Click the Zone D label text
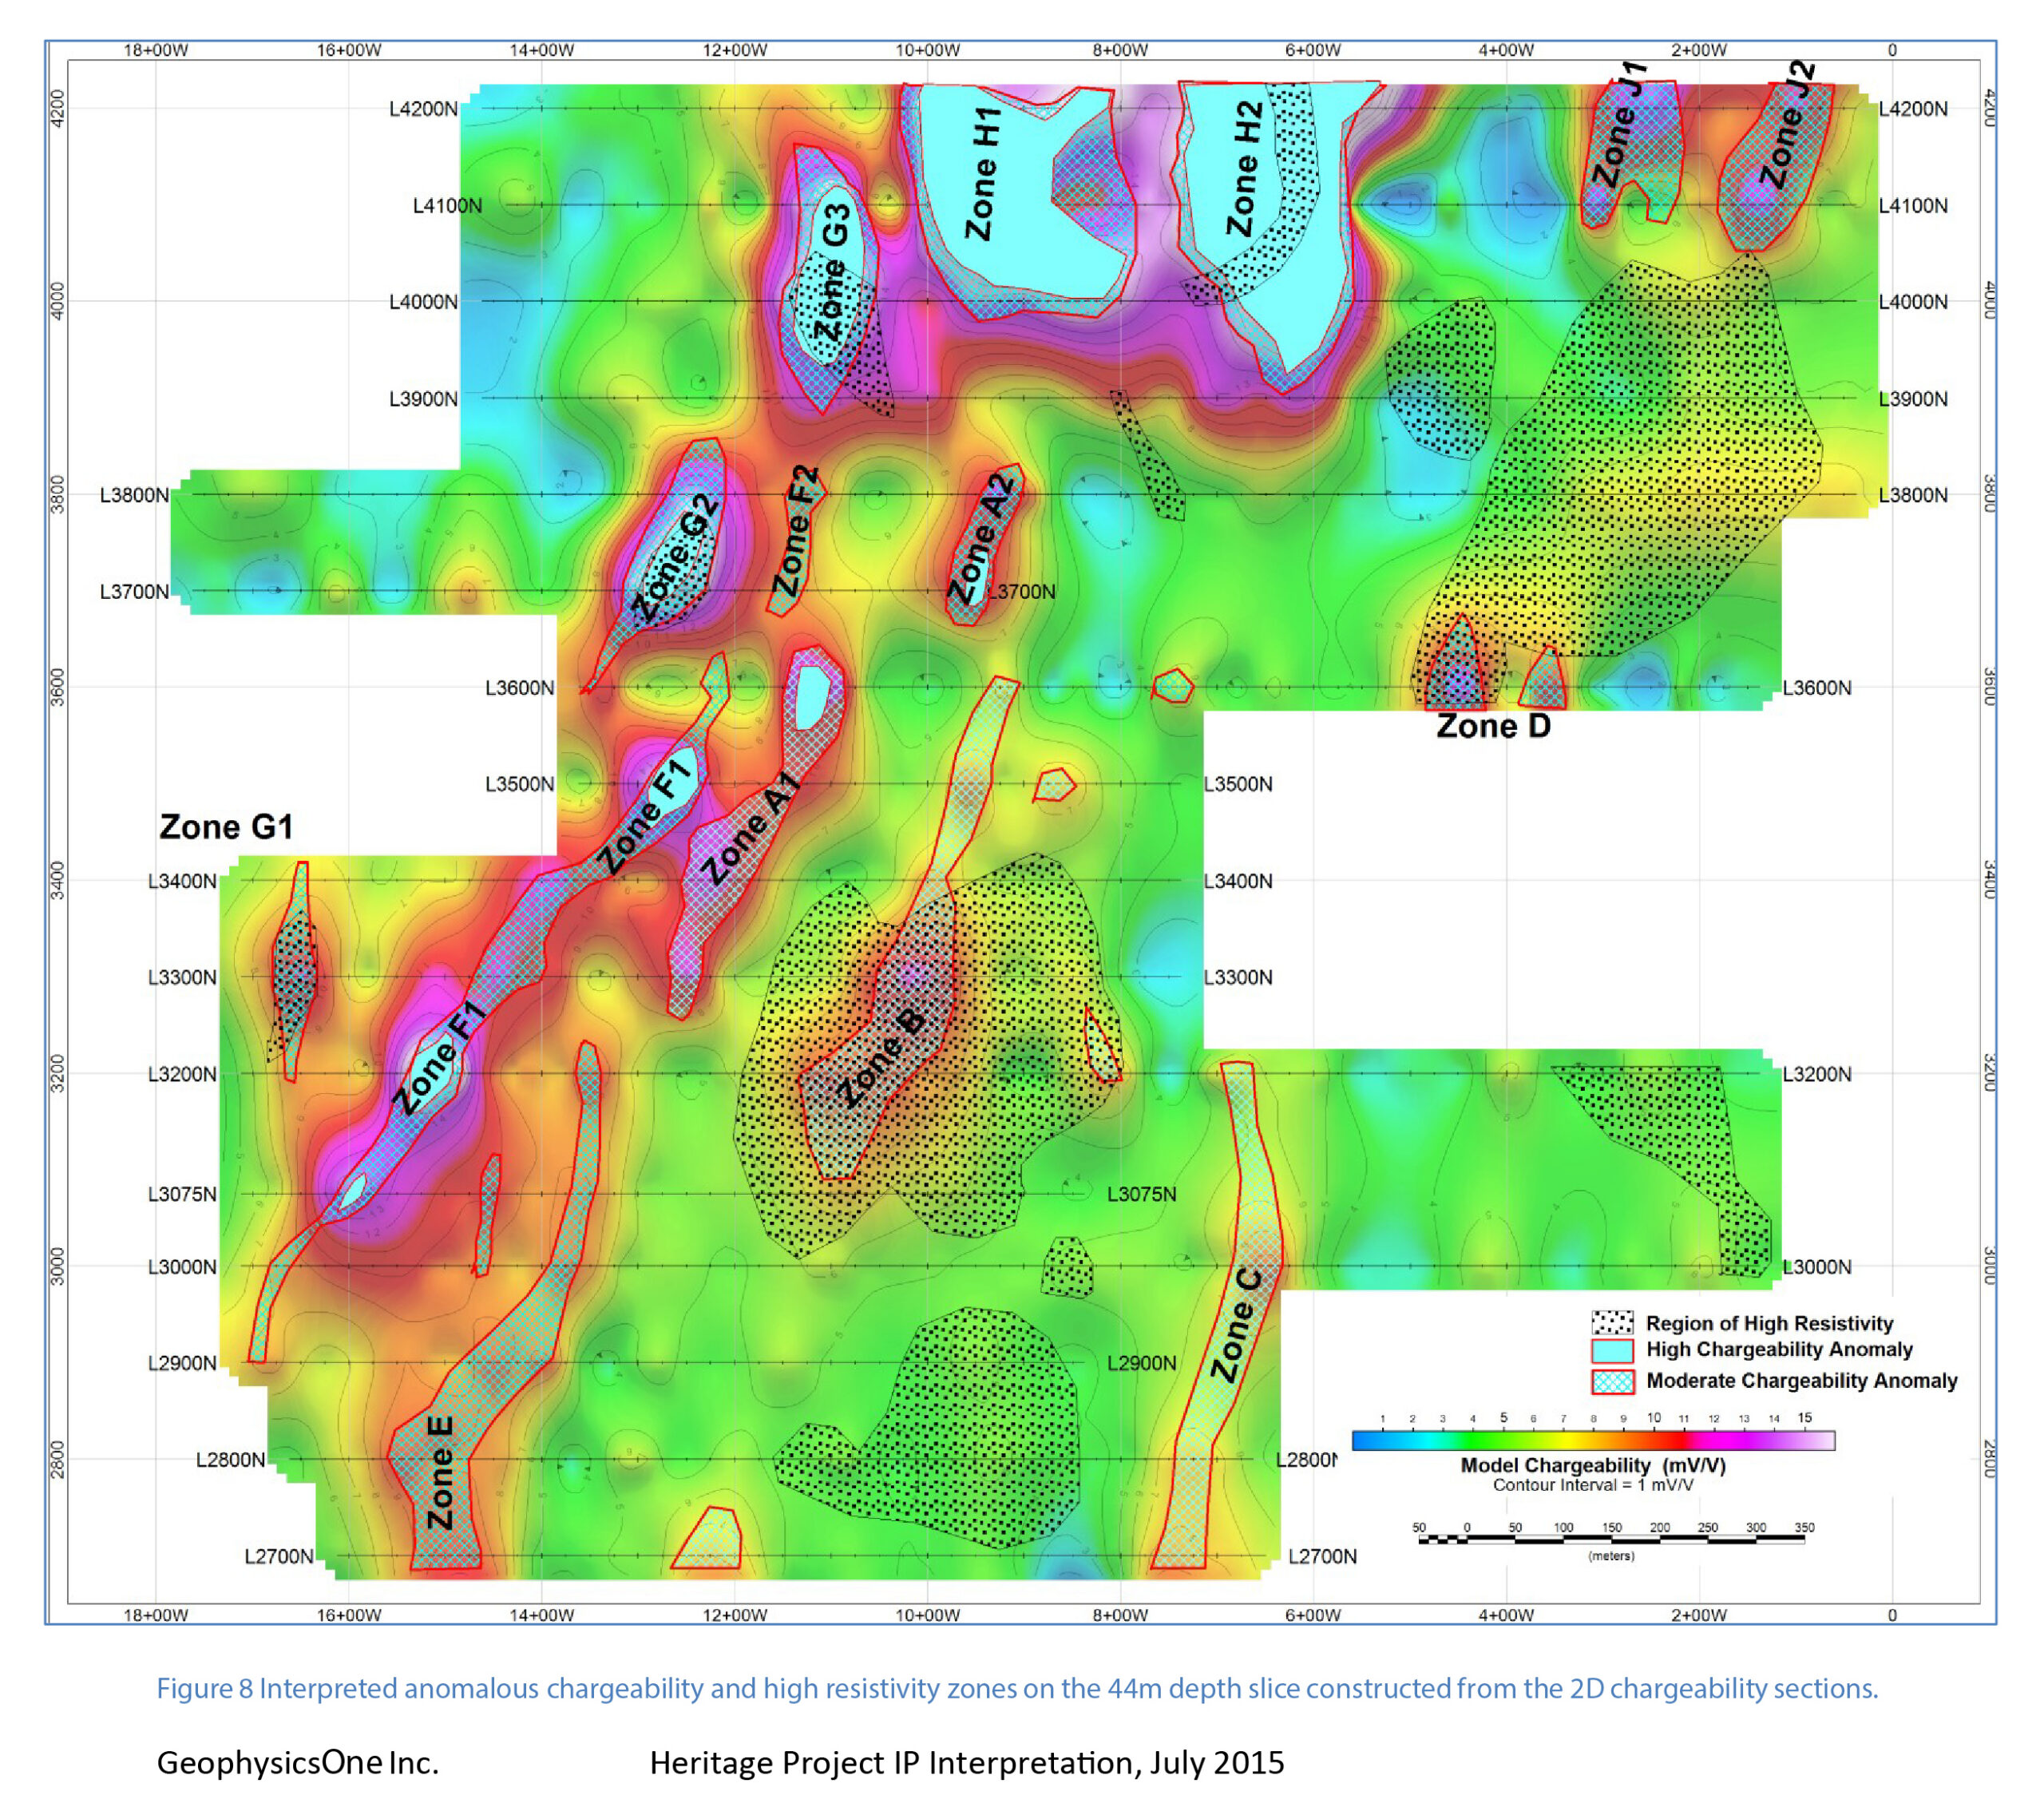Image resolution: width=2044 pixels, height=1819 pixels. pyautogui.click(x=1493, y=726)
